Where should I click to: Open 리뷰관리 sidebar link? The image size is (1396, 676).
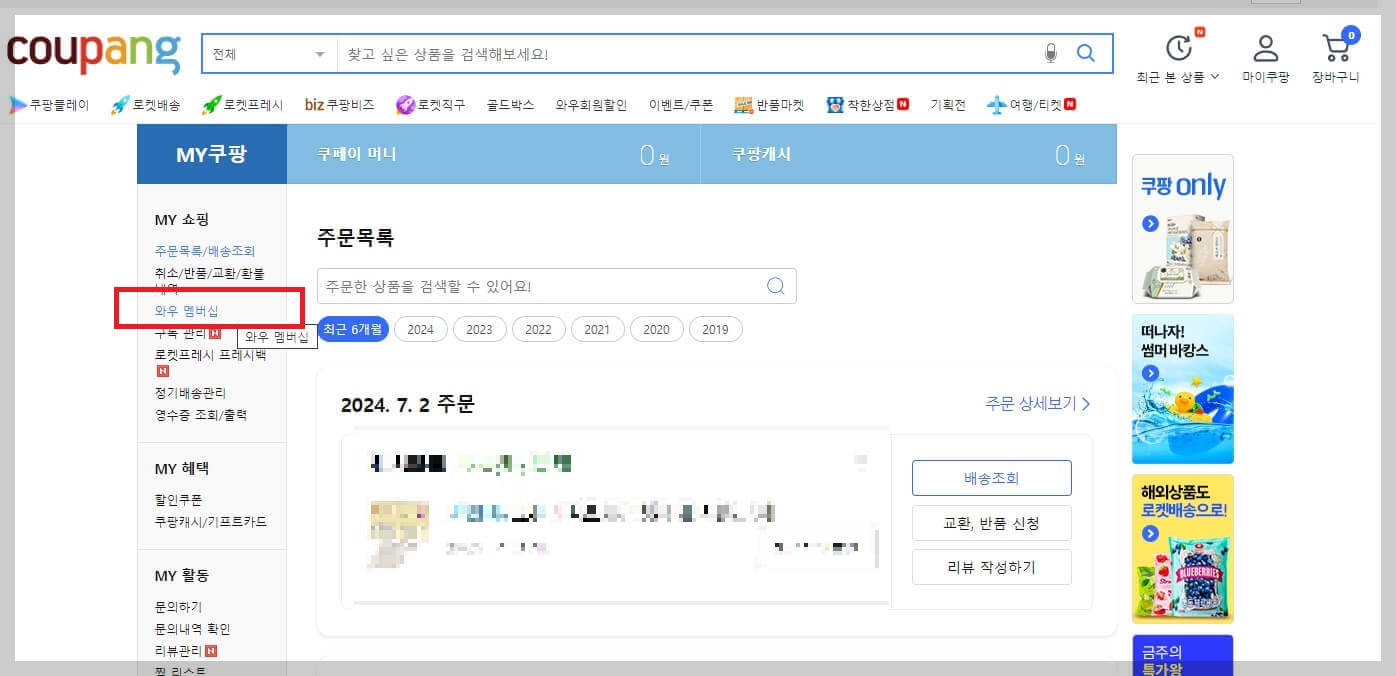click(179, 651)
